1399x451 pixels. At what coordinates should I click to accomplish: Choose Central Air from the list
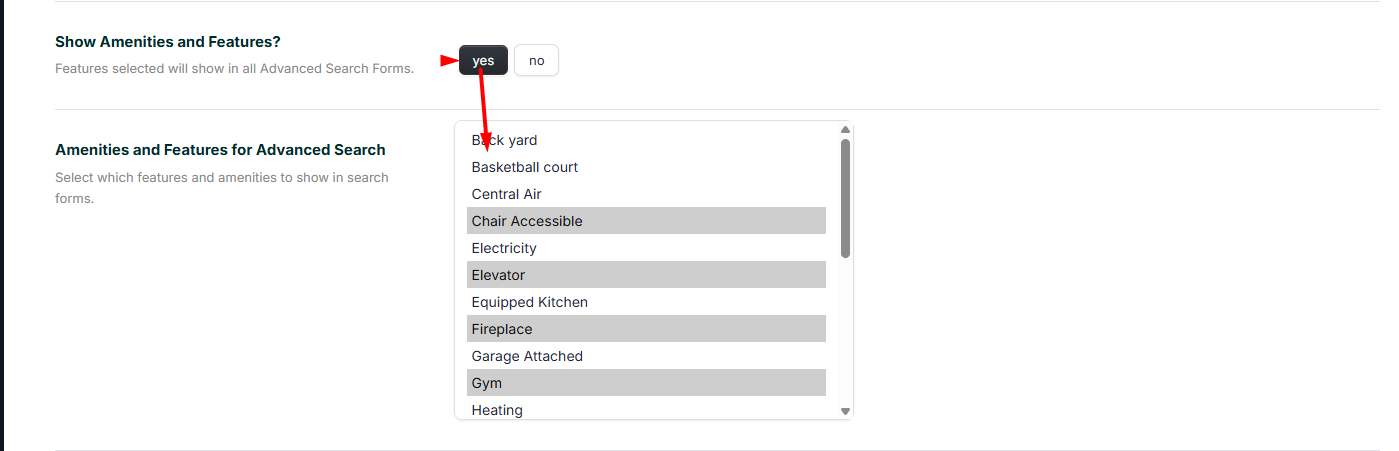pyautogui.click(x=507, y=194)
